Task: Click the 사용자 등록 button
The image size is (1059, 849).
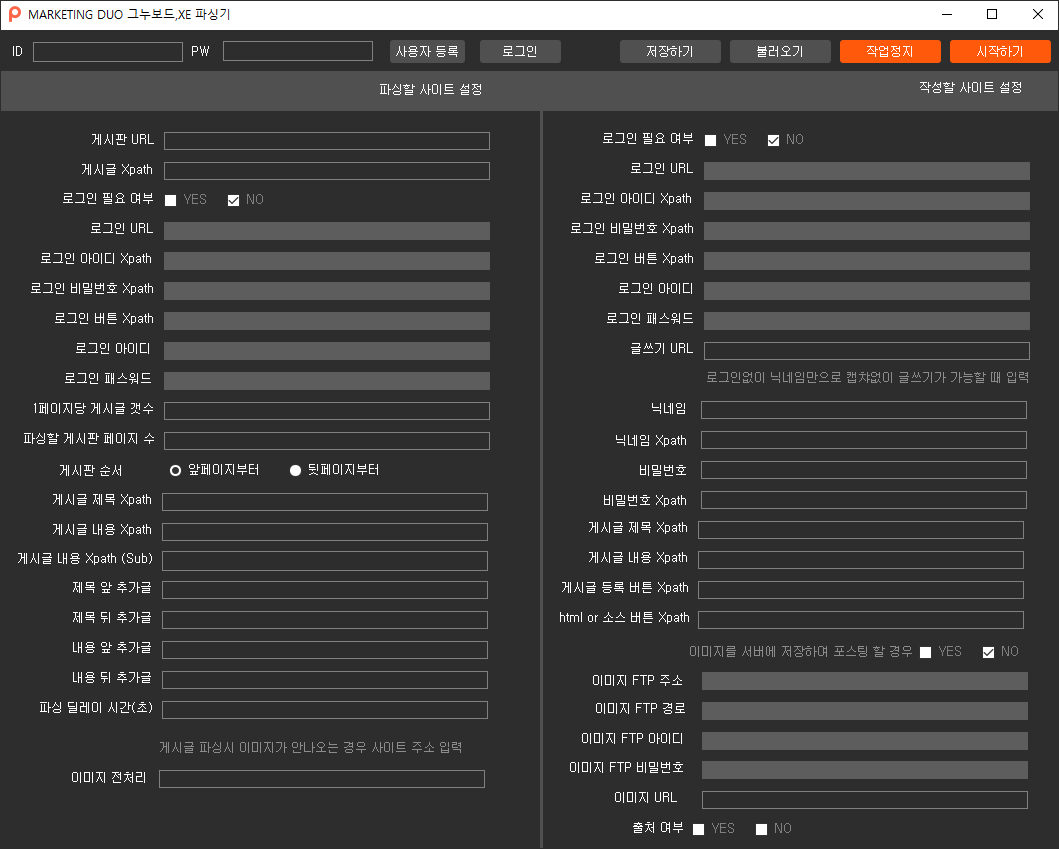Action: [427, 51]
